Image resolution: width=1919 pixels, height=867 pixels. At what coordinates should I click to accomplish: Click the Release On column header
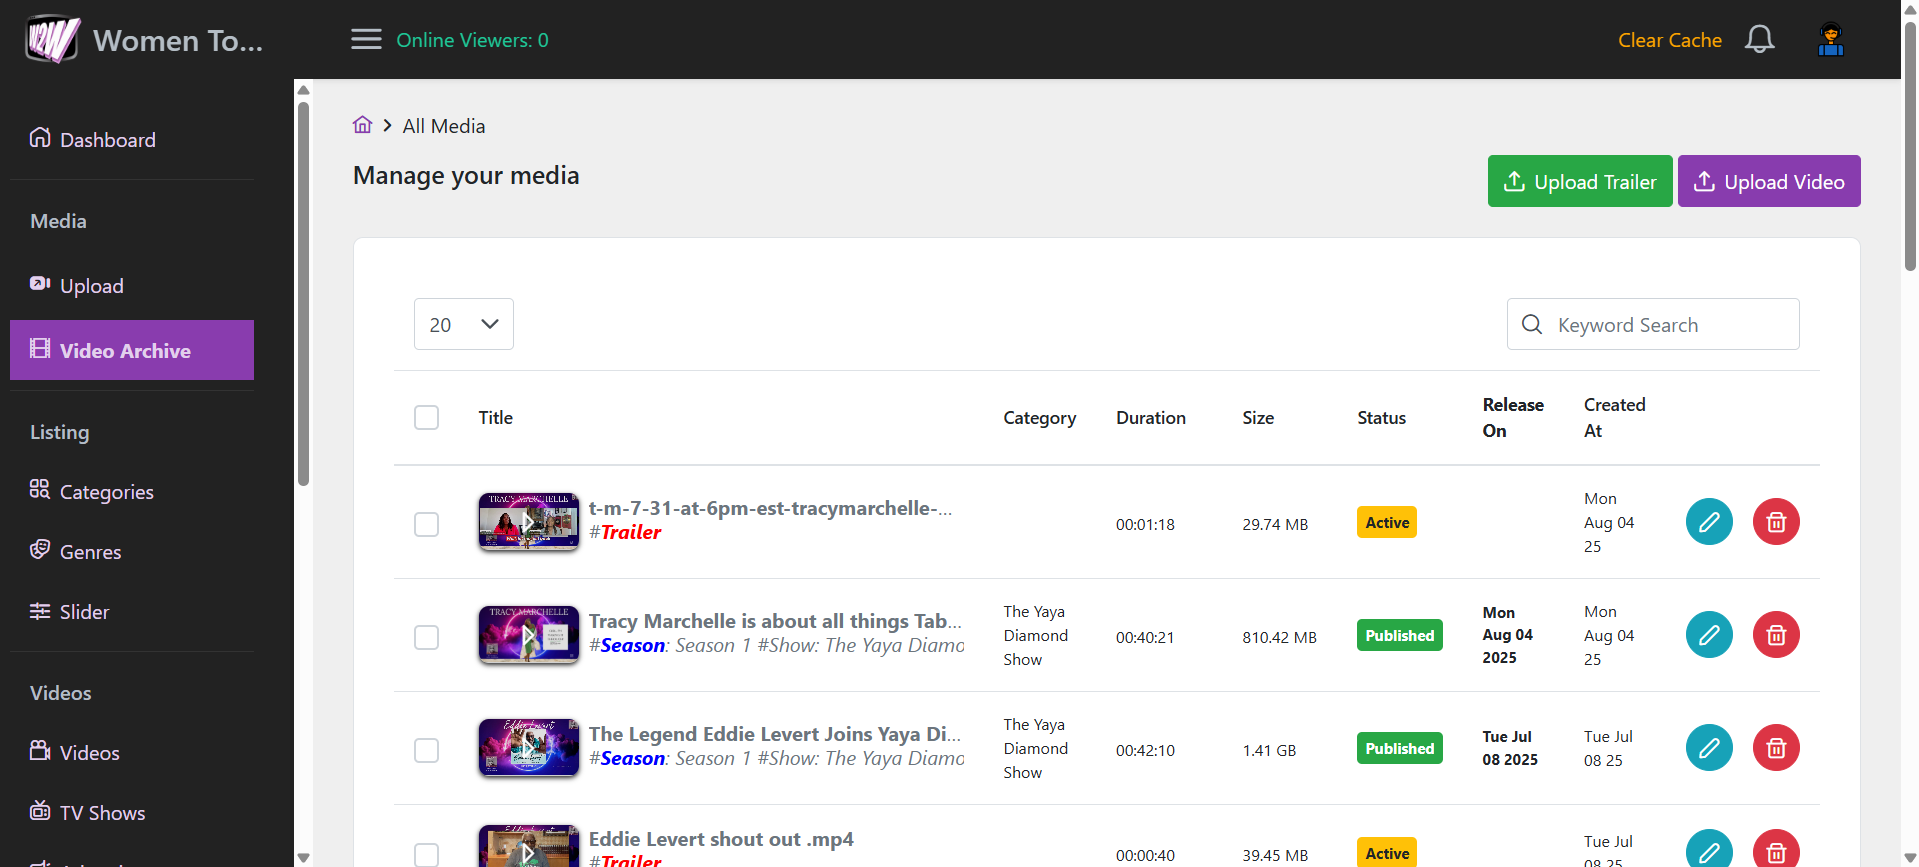1513,417
